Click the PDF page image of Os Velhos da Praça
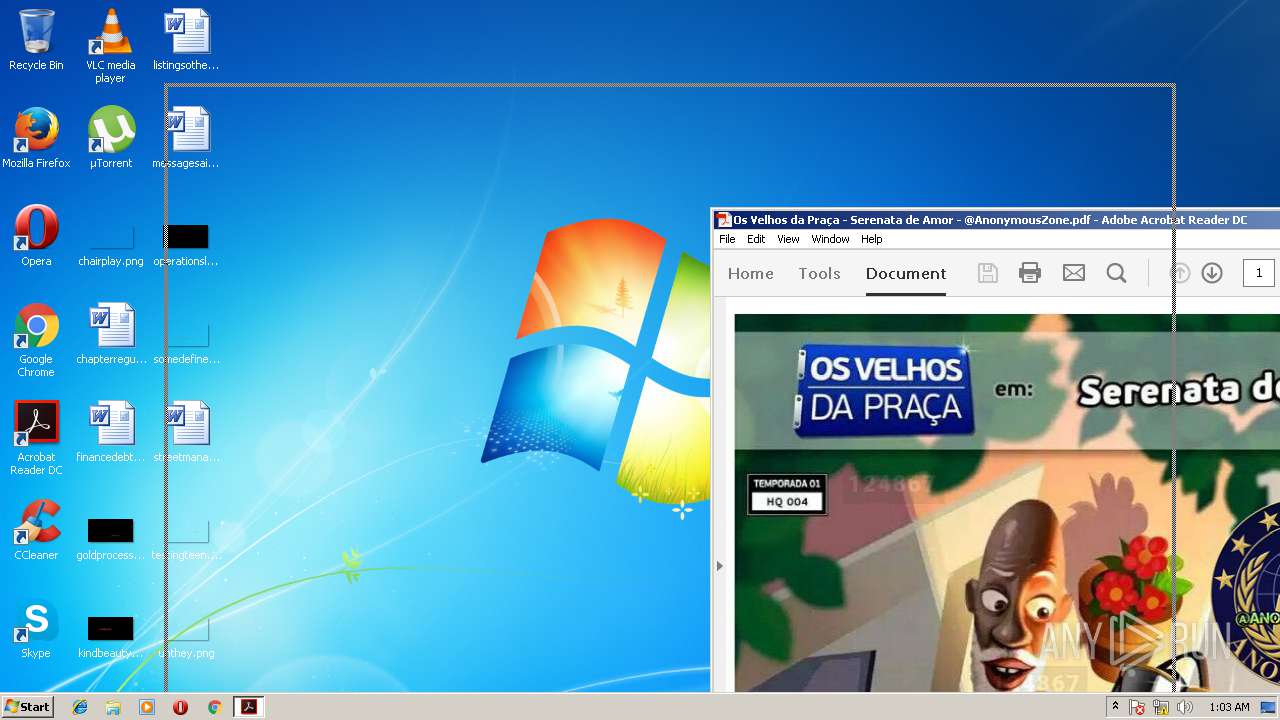 click(1007, 503)
